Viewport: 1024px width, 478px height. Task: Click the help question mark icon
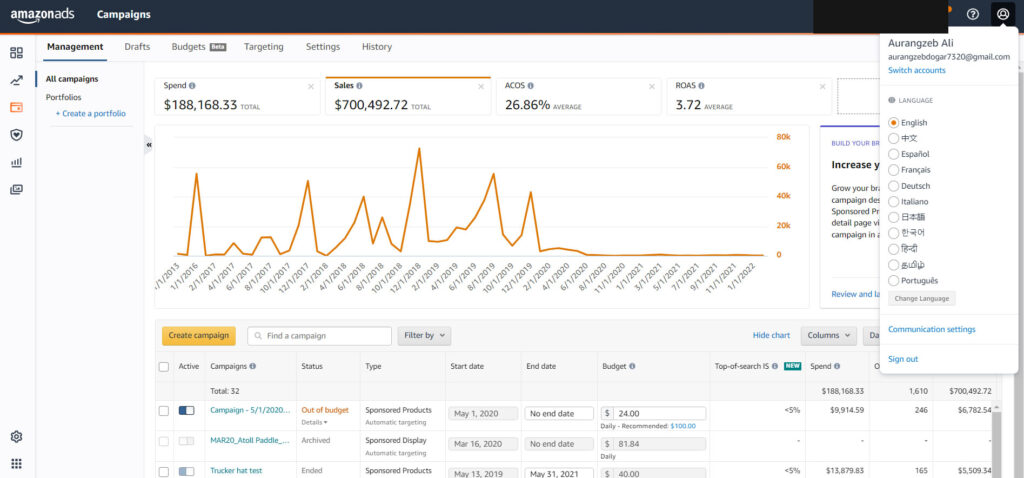(x=972, y=14)
